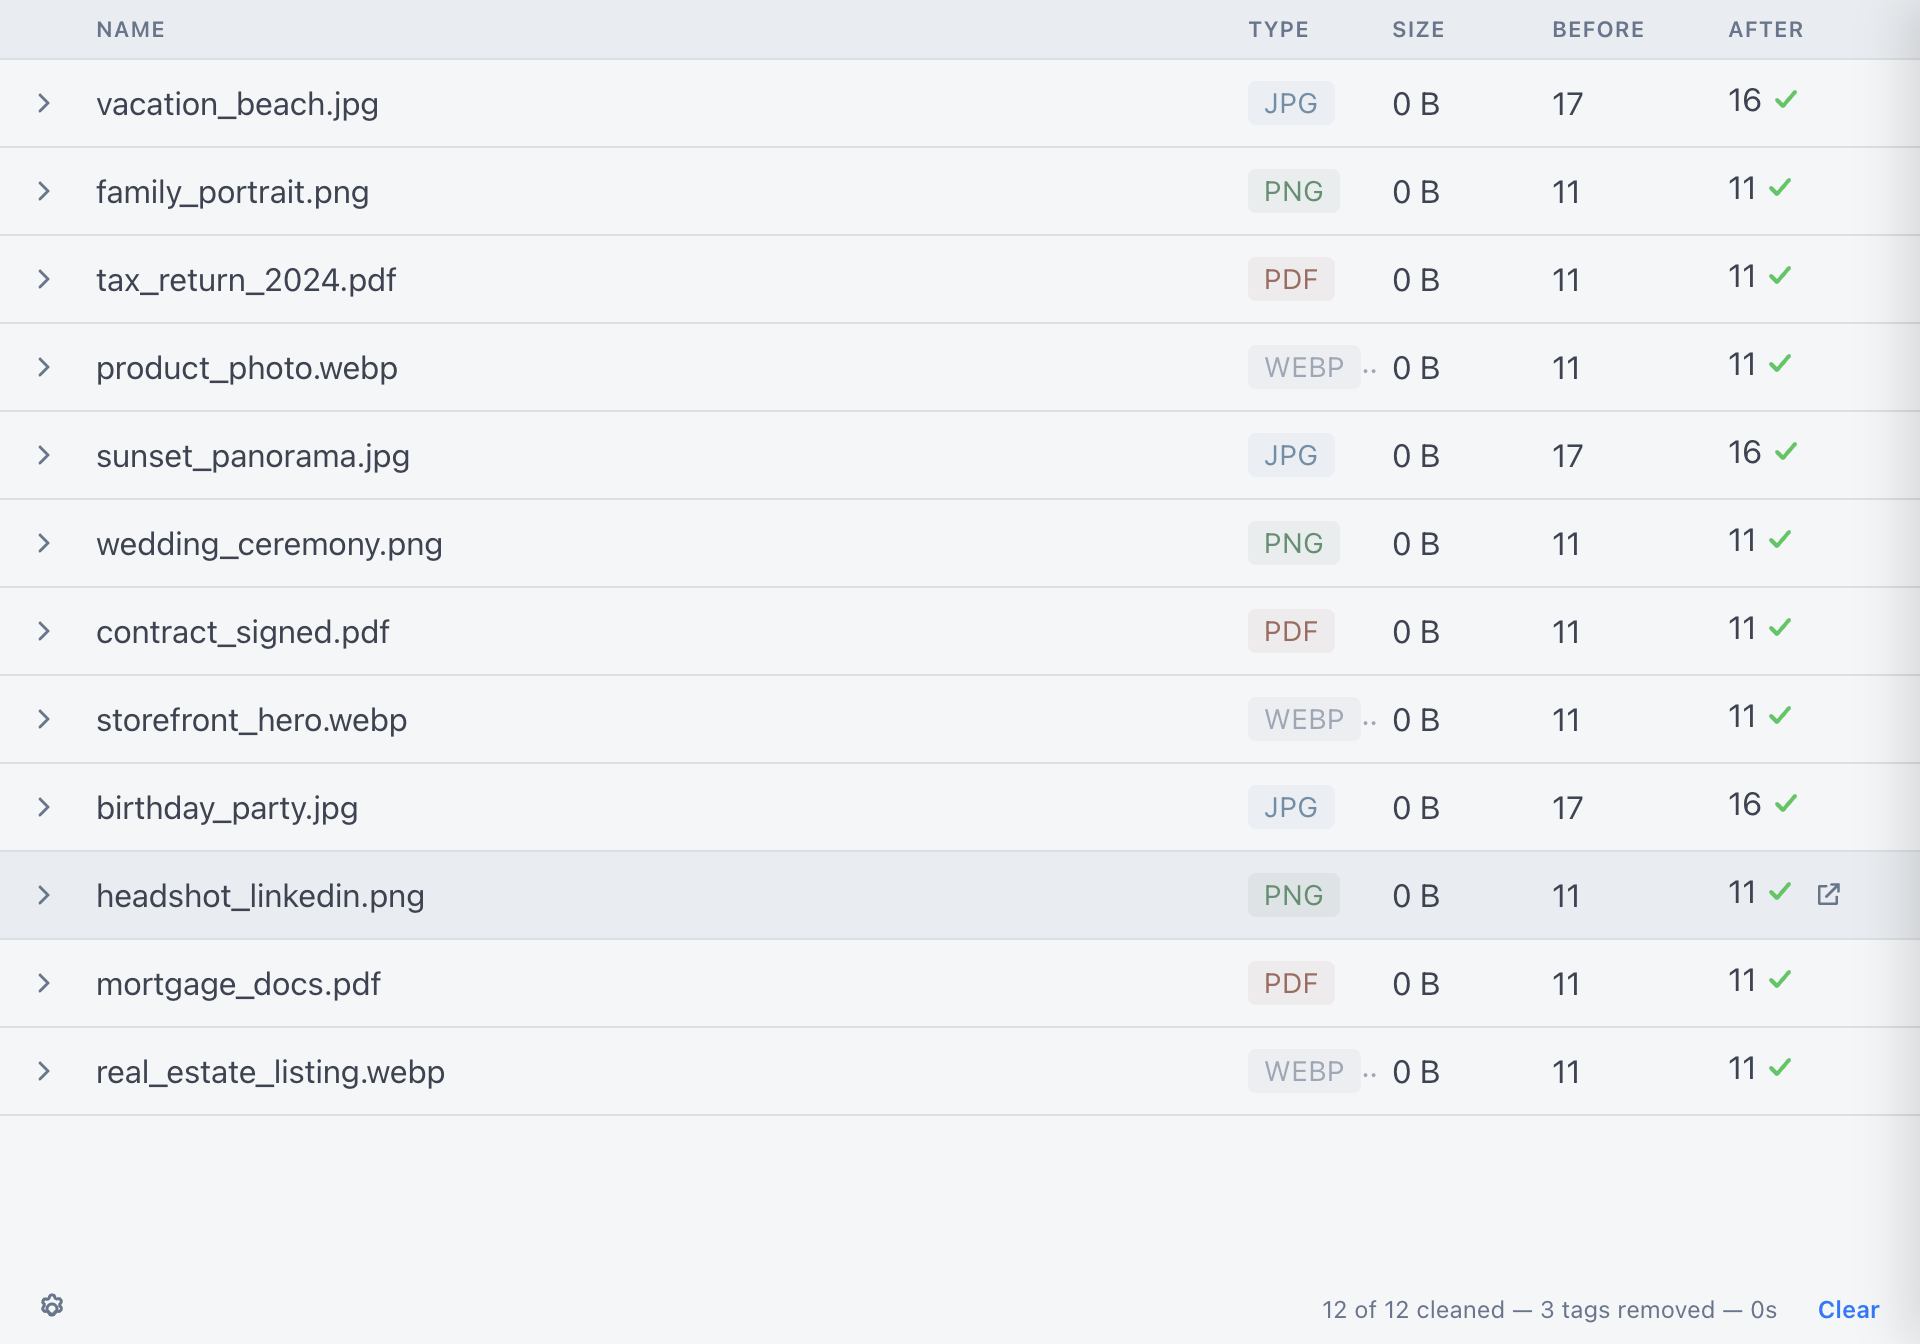Screen dimensions: 1920x1344
Task: Click the green checkmark for vacation_beach.jpg
Action: (x=1786, y=100)
